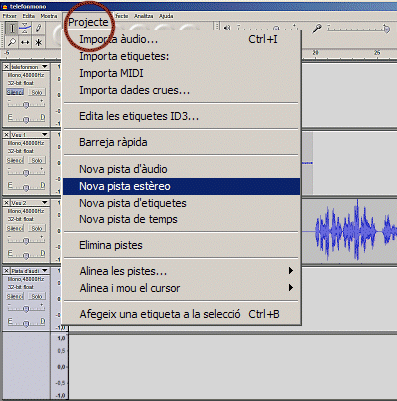
Task: Select the Time Shift arrows tool
Action: (x=25, y=42)
